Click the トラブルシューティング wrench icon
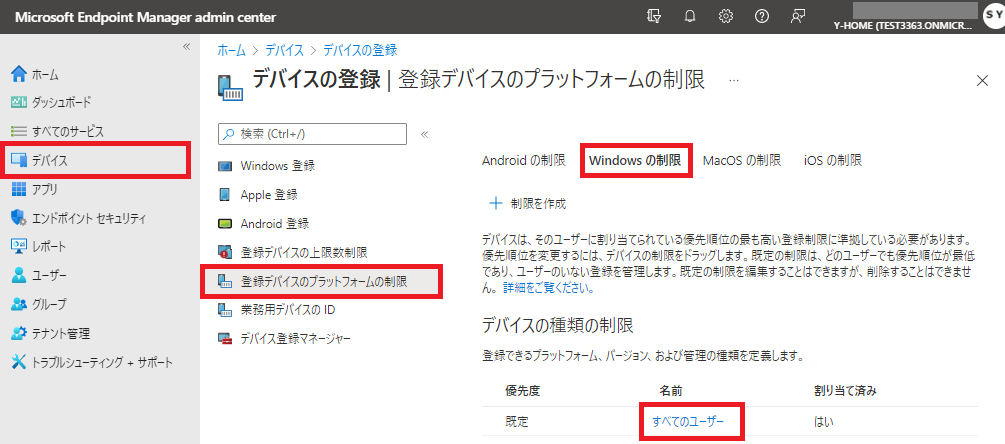Image resolution: width=1005 pixels, height=444 pixels. point(19,363)
